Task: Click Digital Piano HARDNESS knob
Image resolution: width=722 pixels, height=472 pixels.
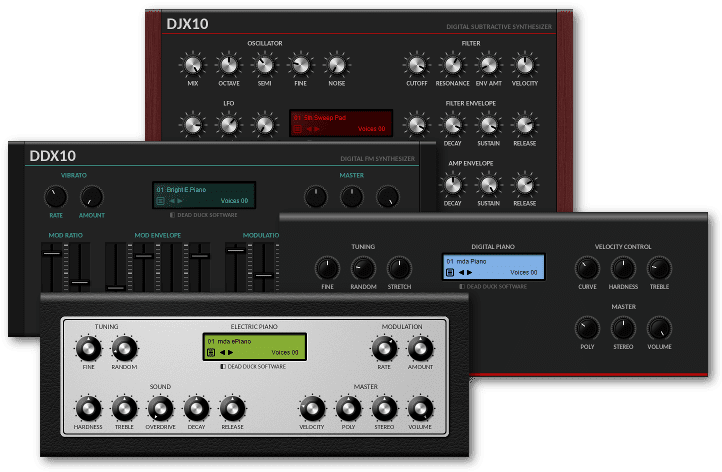Action: pyautogui.click(x=623, y=268)
